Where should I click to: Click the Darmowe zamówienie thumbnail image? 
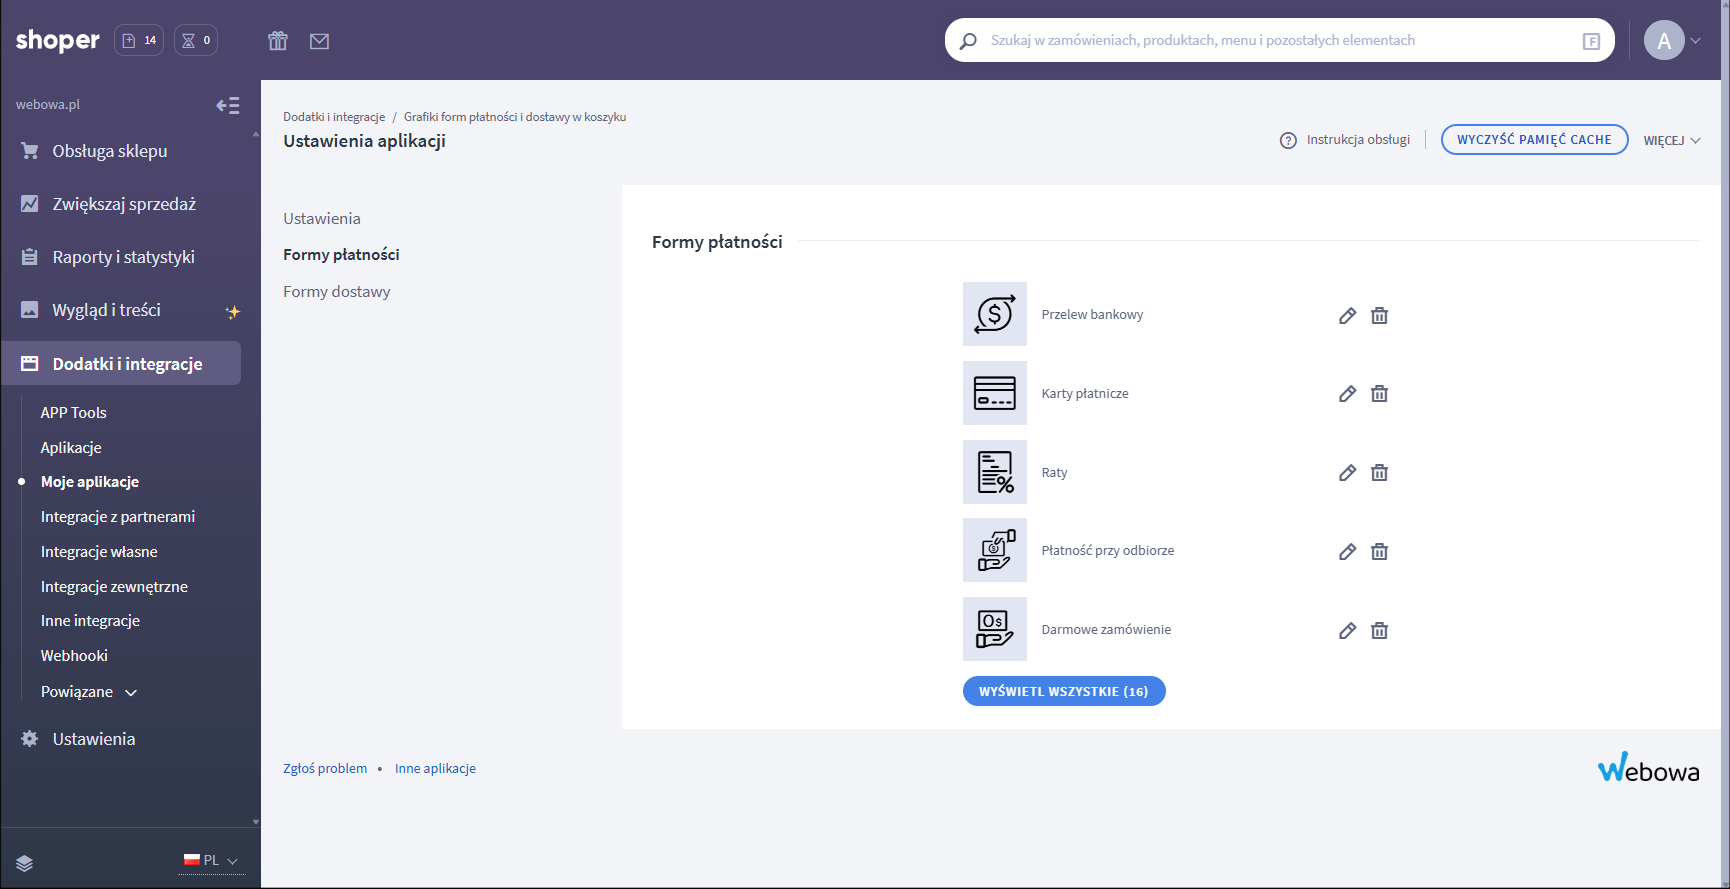pyautogui.click(x=994, y=629)
